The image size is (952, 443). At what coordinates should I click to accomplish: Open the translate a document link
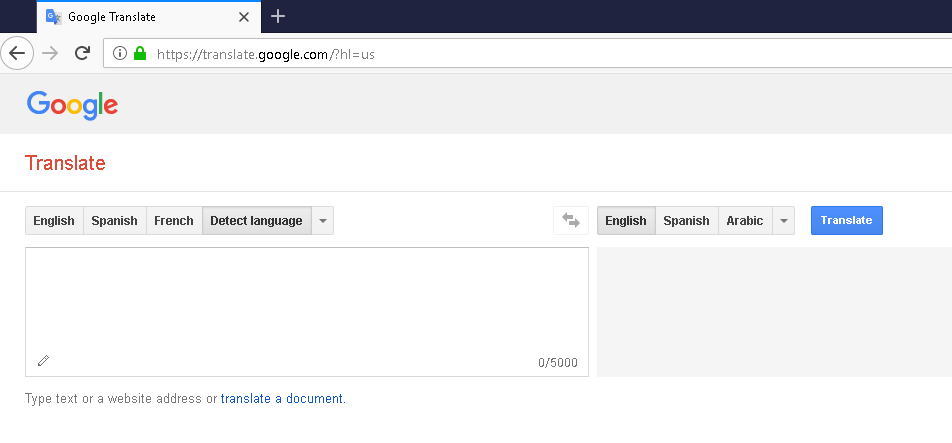pos(282,398)
